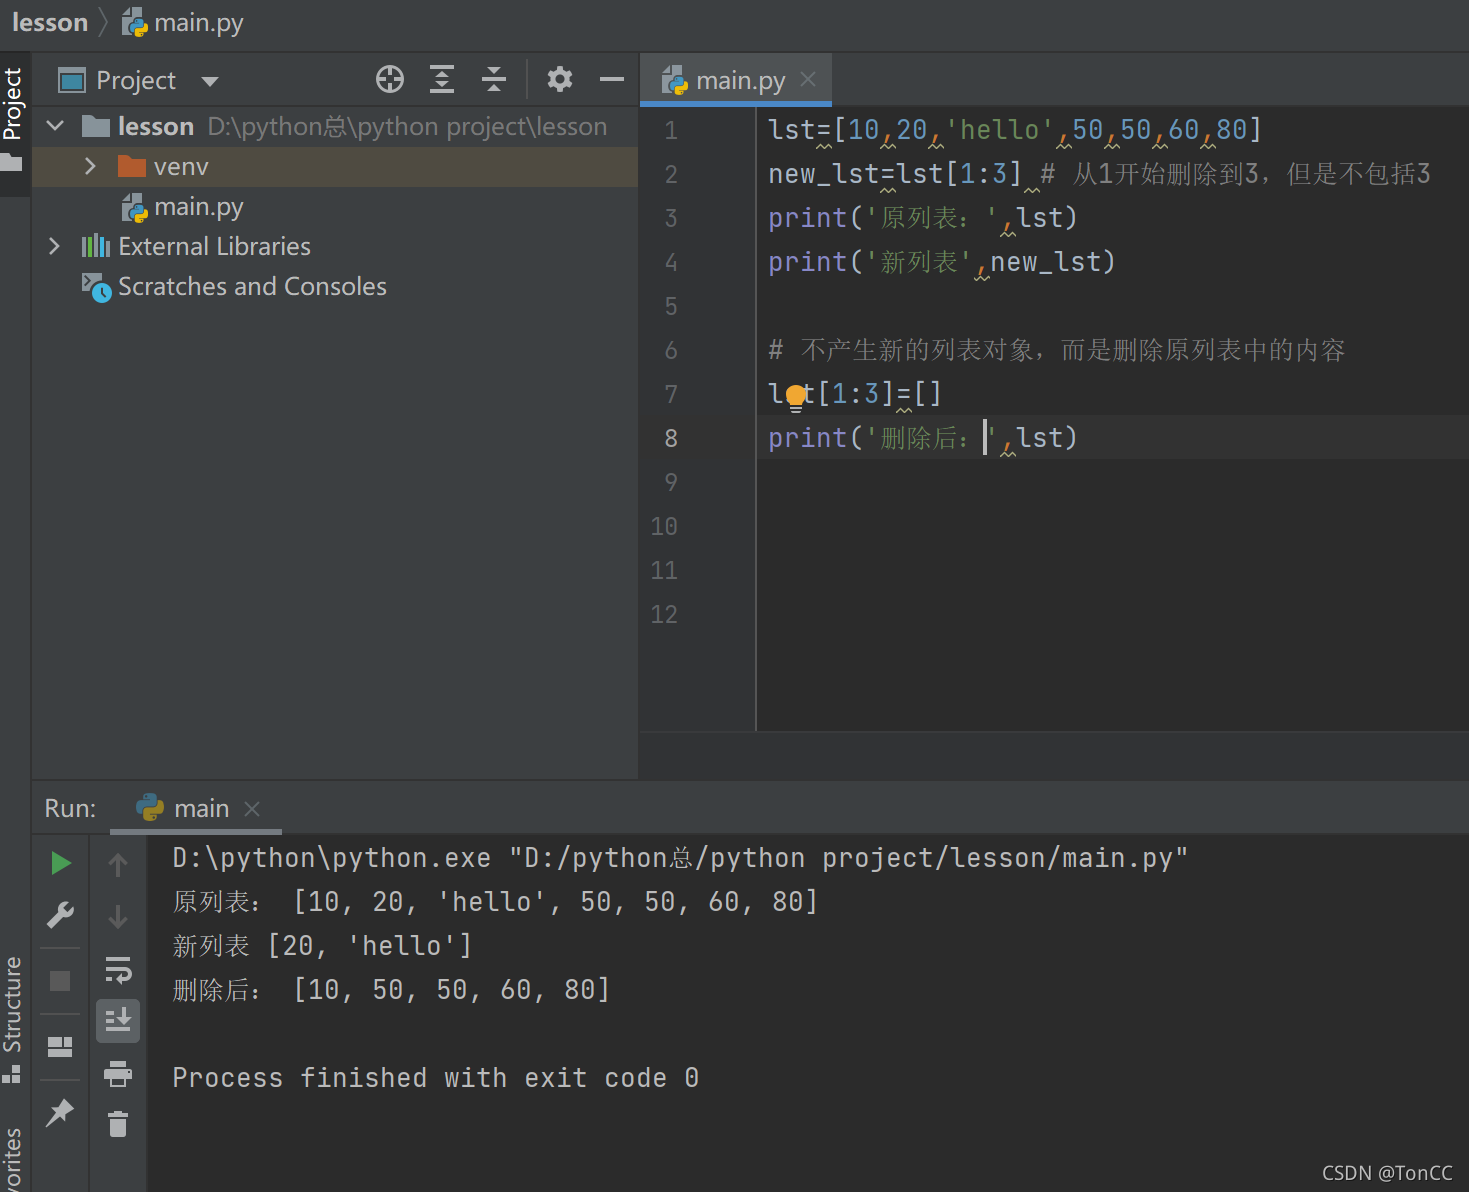Image resolution: width=1469 pixels, height=1192 pixels.
Task: Open Project panel settings gear
Action: pos(560,79)
